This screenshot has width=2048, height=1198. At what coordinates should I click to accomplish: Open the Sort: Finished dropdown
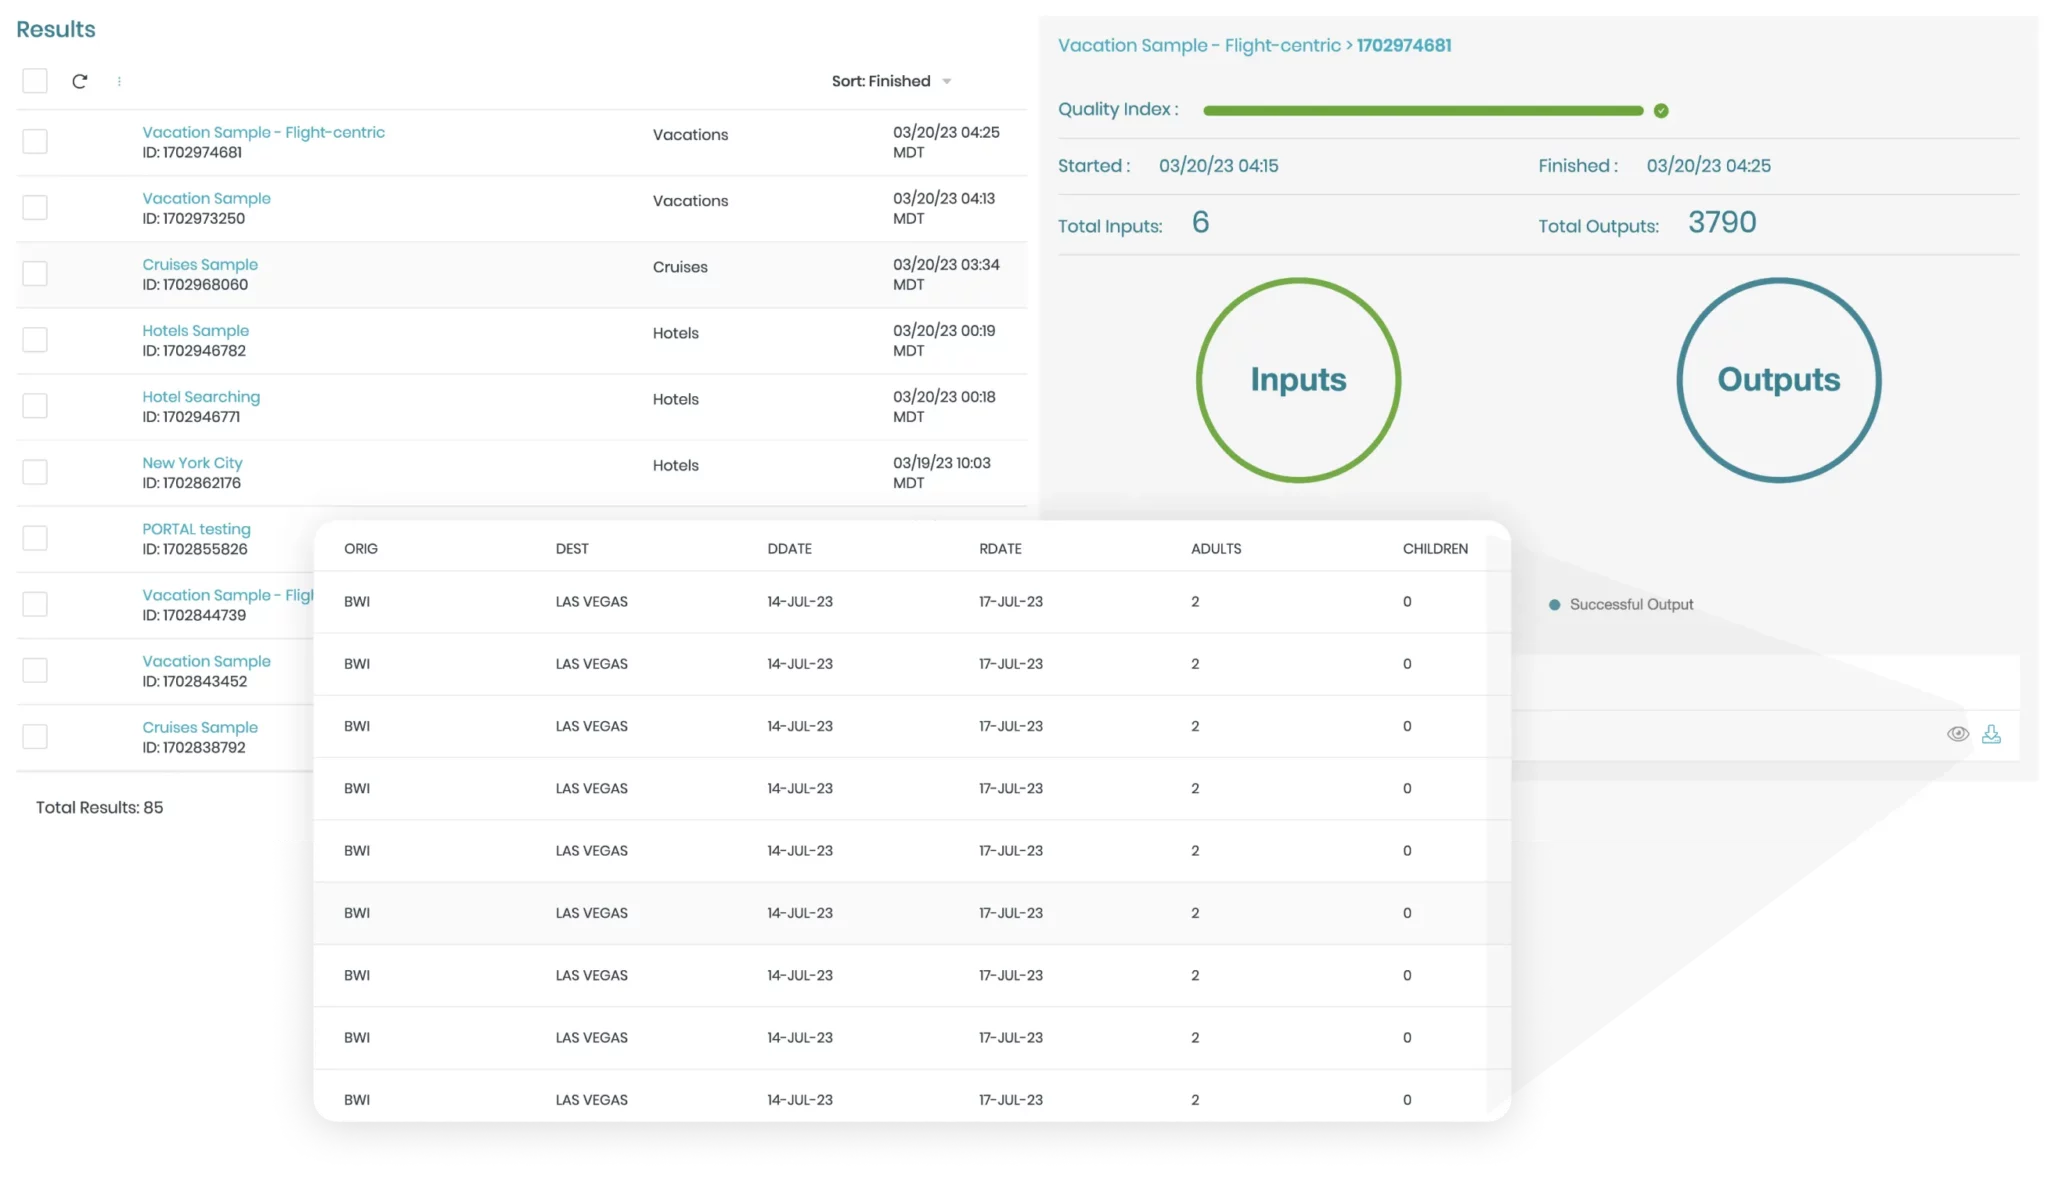pyautogui.click(x=891, y=81)
